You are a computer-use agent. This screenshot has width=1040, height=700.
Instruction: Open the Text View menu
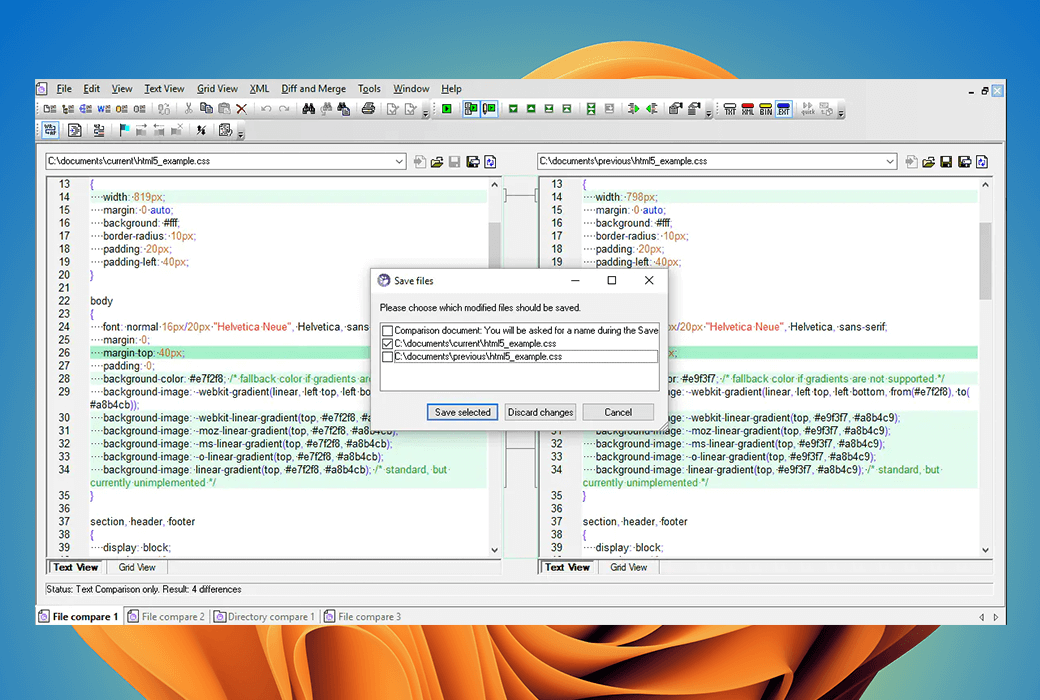click(x=164, y=89)
